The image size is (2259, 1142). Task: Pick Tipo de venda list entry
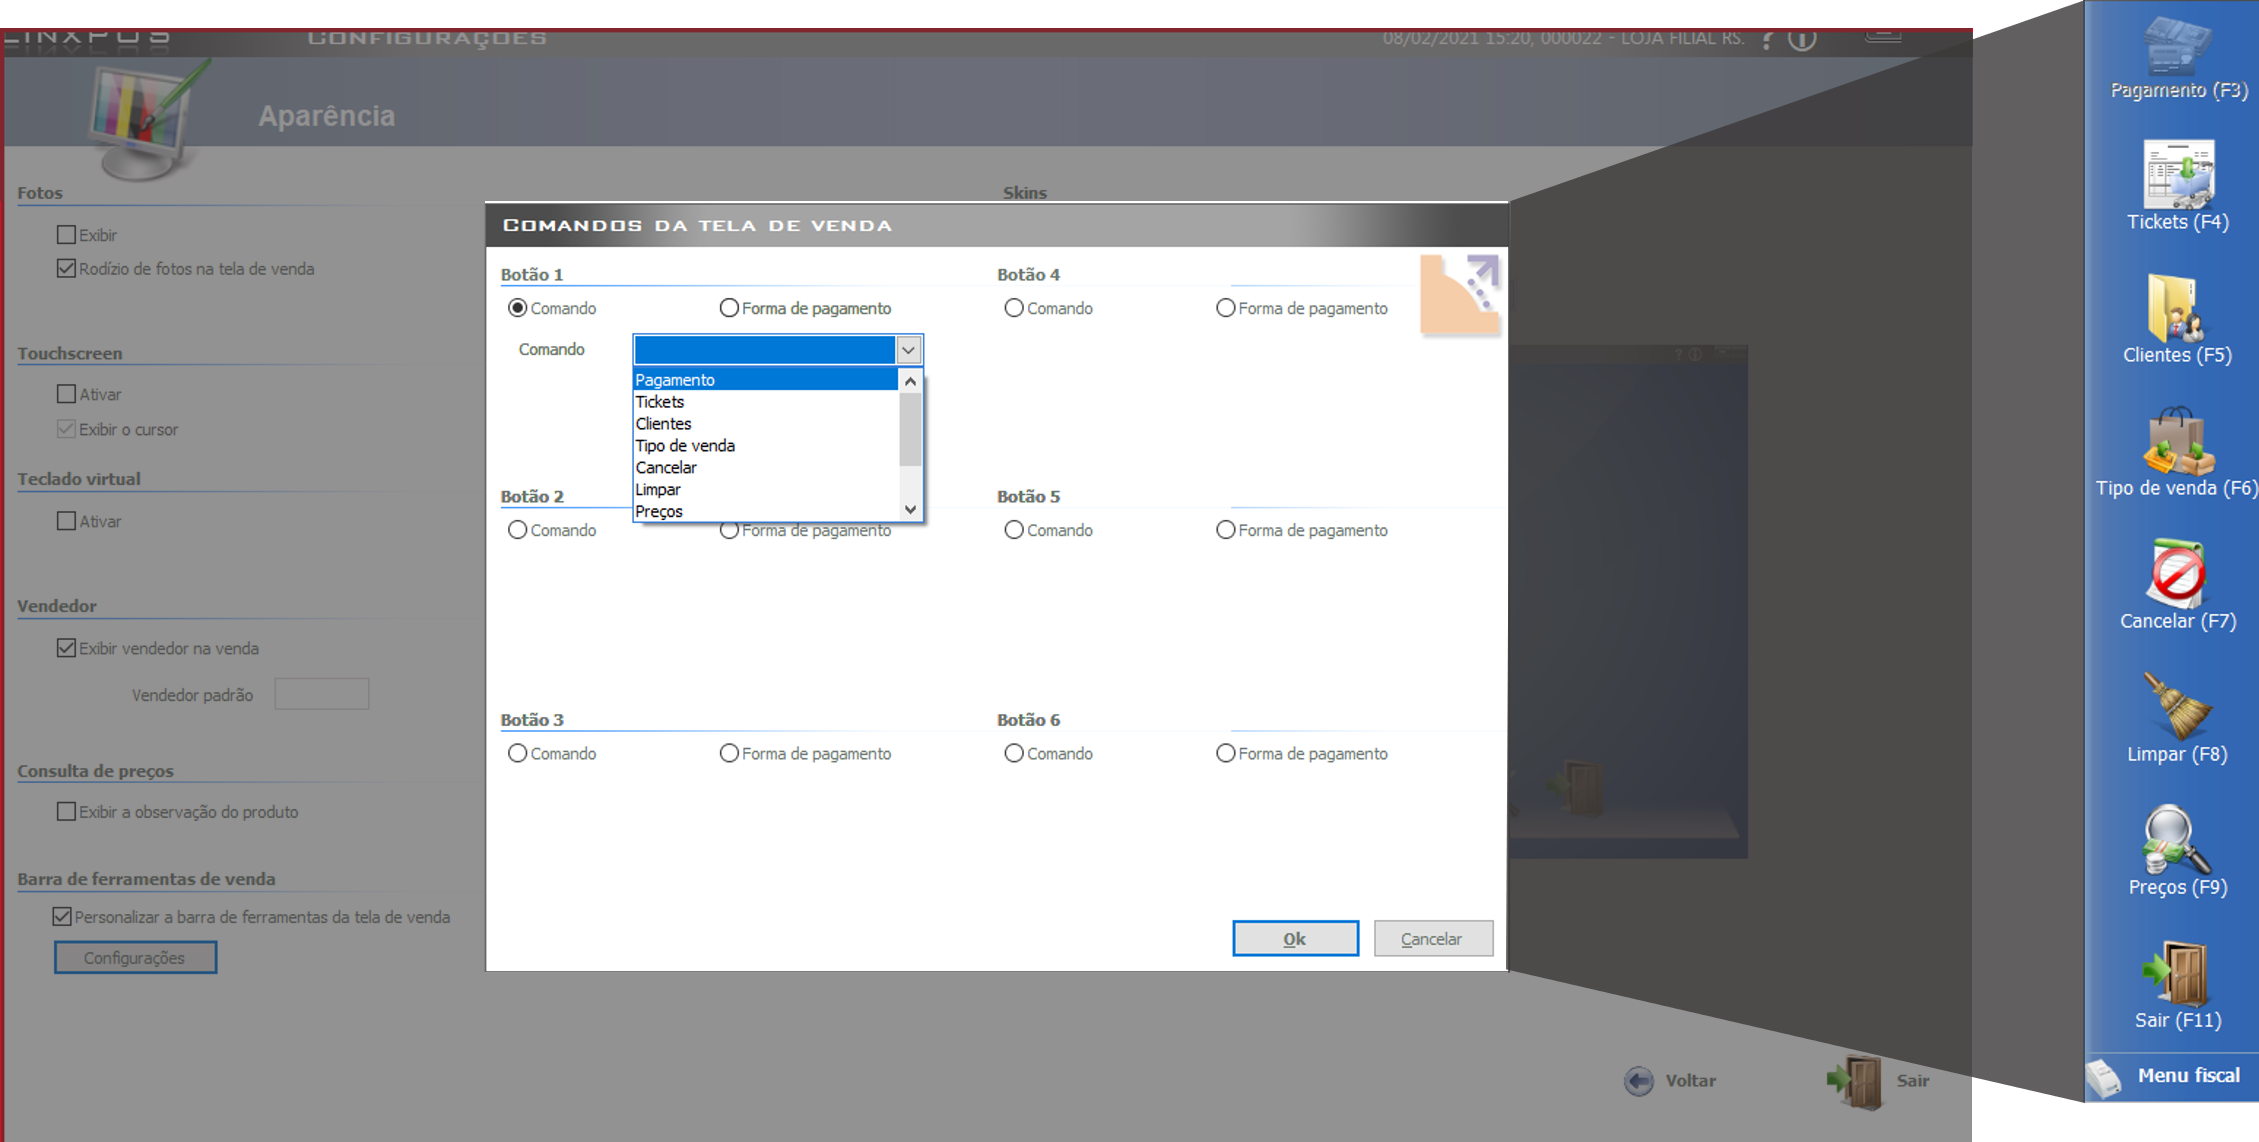coord(685,446)
